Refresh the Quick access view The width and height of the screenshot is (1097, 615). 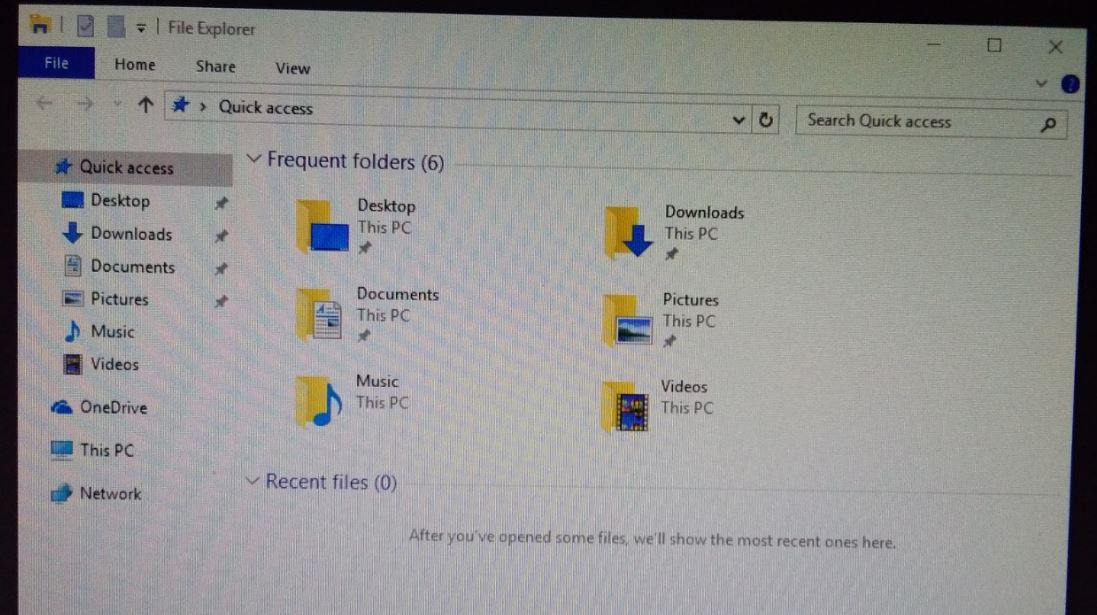tap(765, 120)
